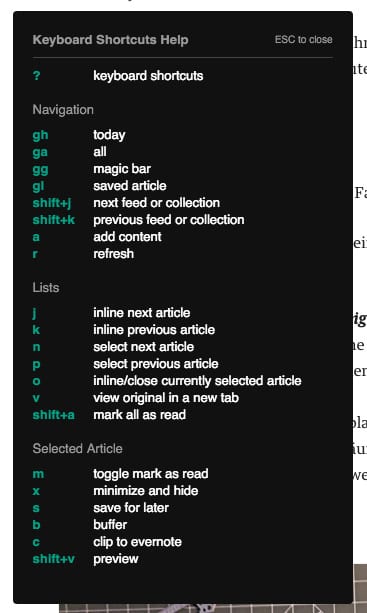367x613 pixels.
Task: Select 'toggle mark as read' entry
Action: tap(151, 474)
